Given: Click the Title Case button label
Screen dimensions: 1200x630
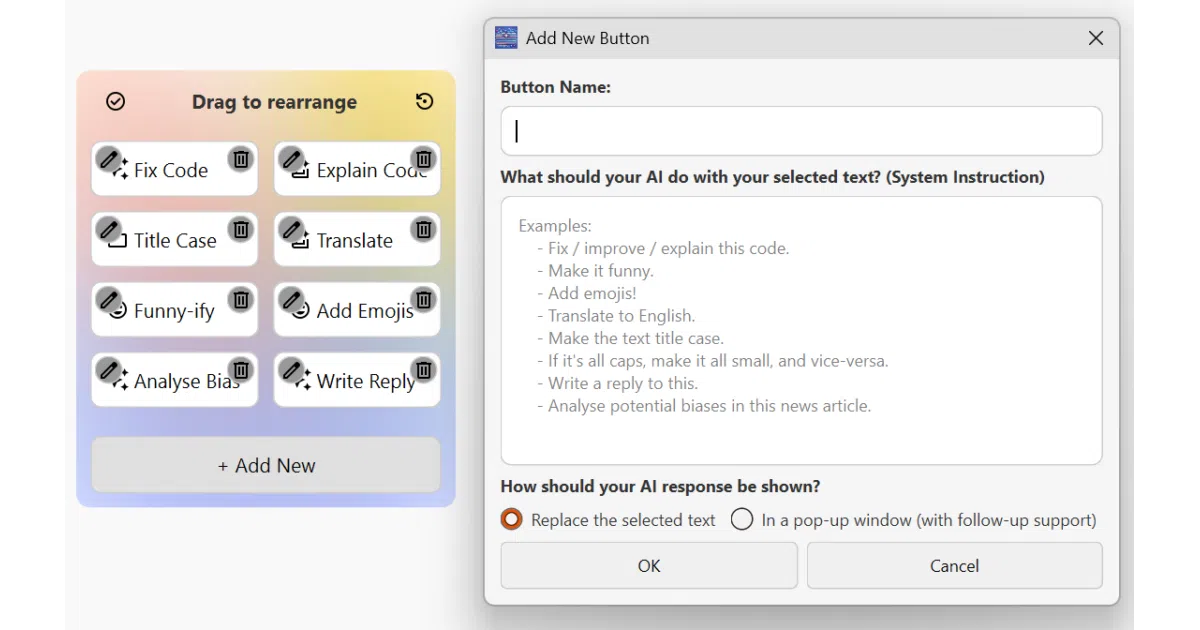Looking at the screenshot, I should tap(175, 241).
